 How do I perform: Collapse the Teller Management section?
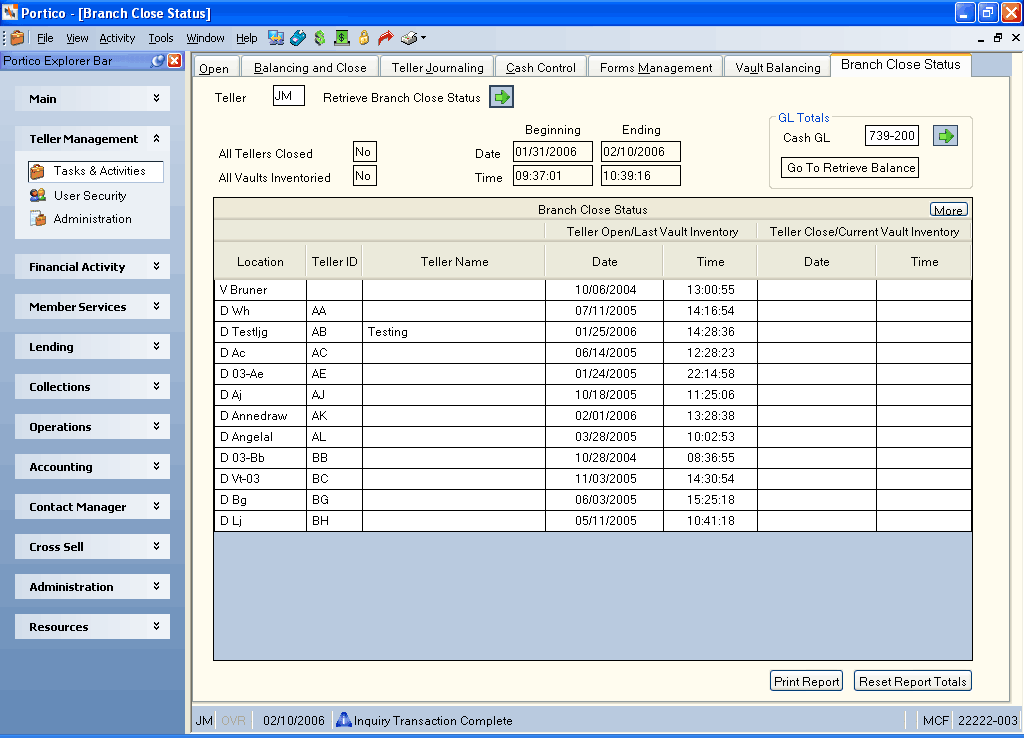click(x=156, y=138)
